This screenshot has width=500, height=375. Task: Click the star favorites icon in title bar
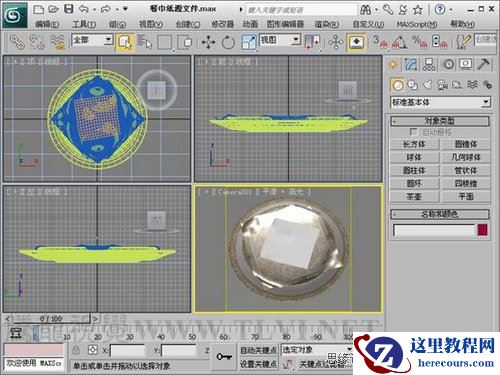(x=418, y=10)
